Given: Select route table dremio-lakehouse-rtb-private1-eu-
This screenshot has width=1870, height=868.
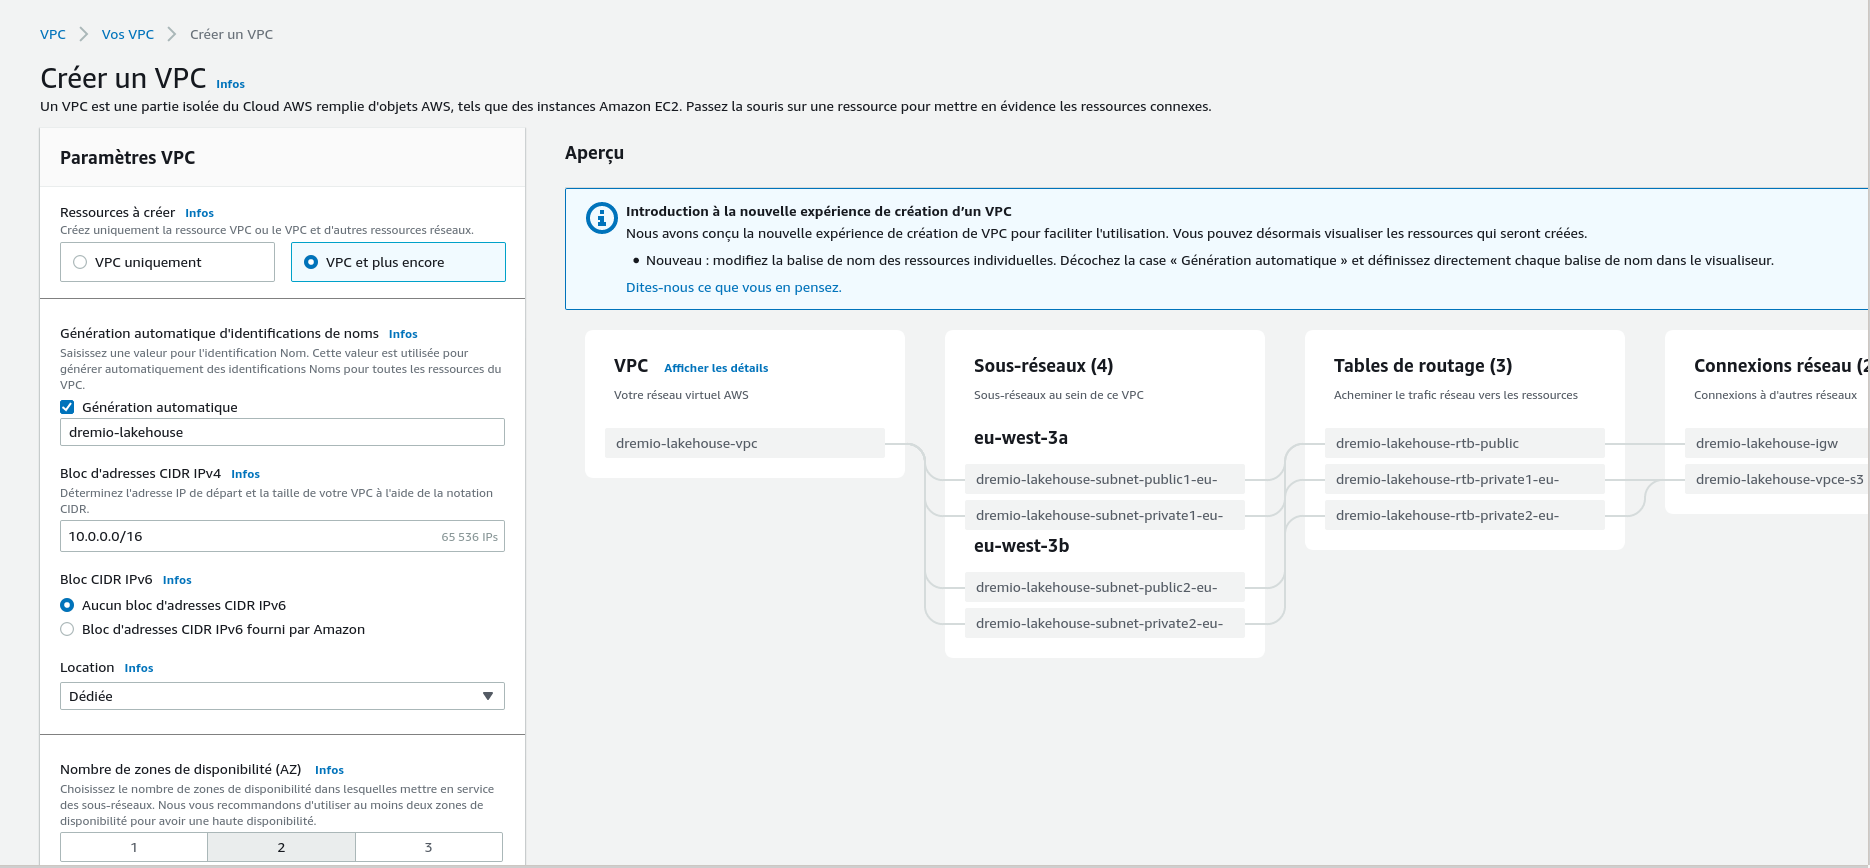Looking at the screenshot, I should pos(1465,479).
